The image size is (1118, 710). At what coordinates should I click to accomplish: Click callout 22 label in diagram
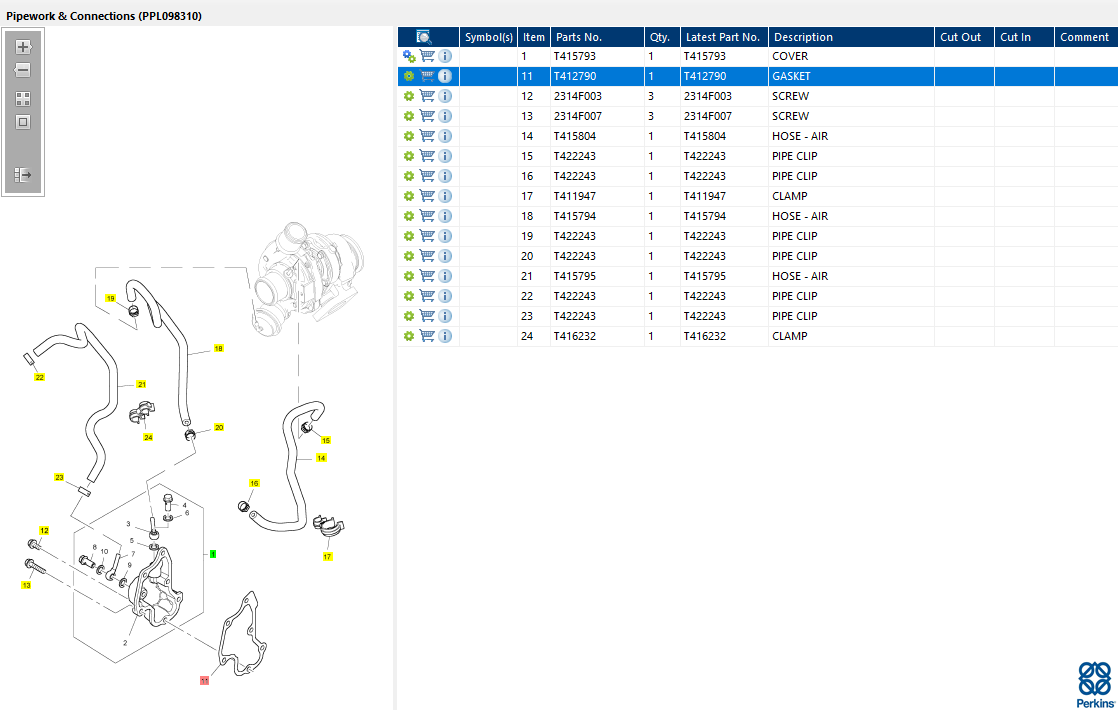click(x=39, y=377)
